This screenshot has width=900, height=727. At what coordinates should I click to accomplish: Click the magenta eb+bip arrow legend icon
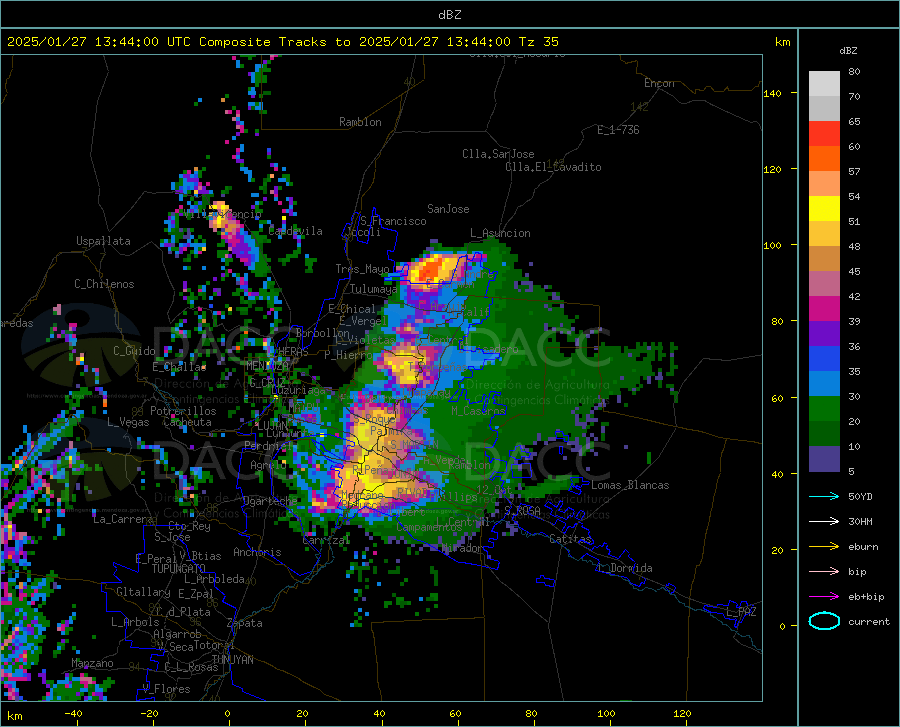824,597
